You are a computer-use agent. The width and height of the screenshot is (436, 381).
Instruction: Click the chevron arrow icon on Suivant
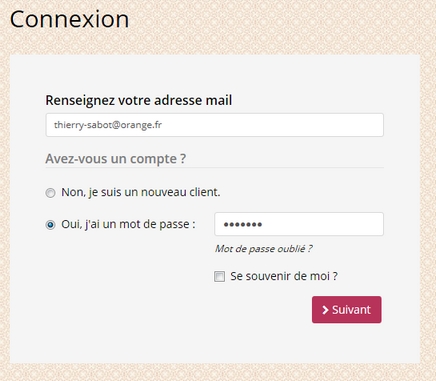tap(325, 310)
